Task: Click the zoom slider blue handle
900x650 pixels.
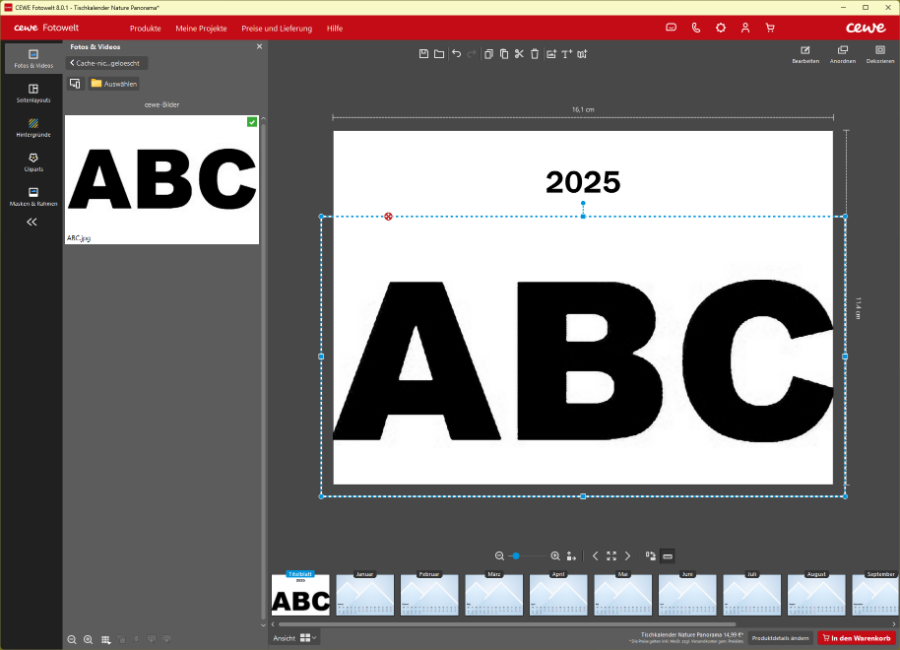Action: (516, 556)
